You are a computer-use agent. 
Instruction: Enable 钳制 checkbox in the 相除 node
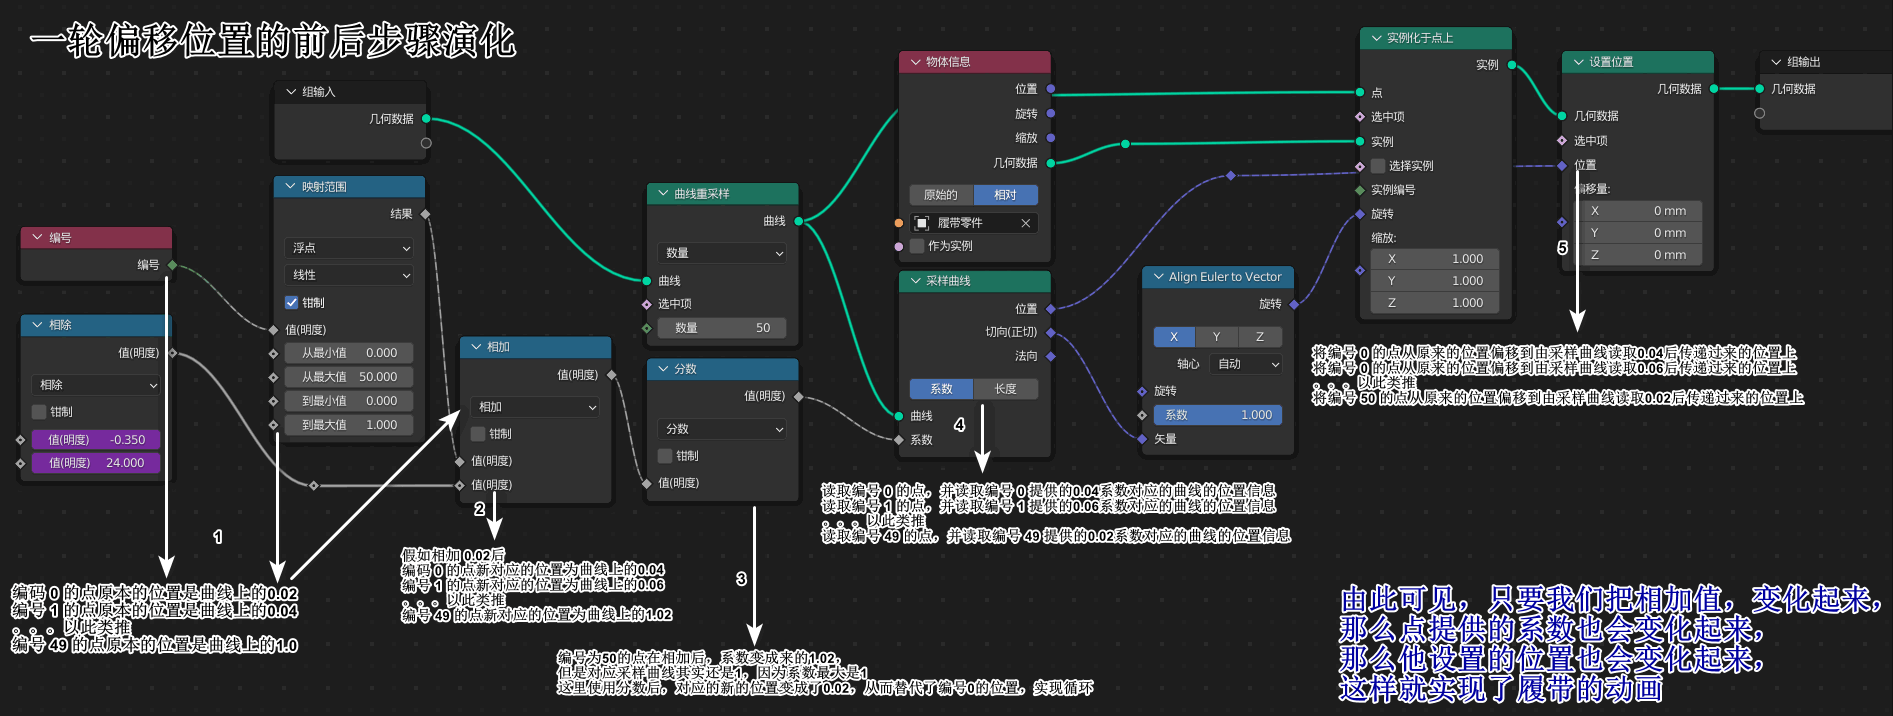click(x=39, y=412)
